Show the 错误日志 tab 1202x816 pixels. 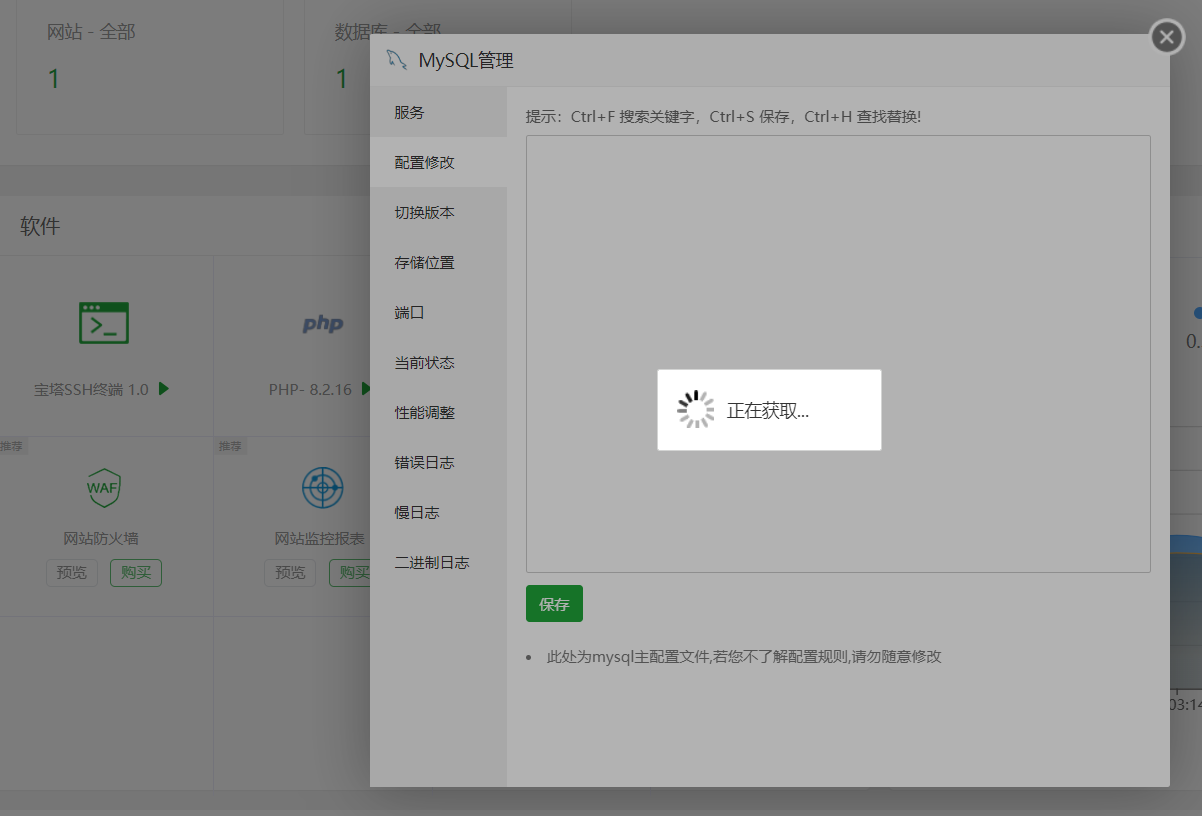[x=438, y=463]
